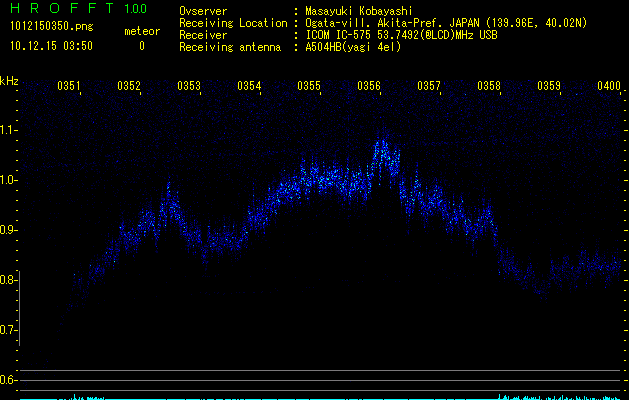Screen dimensions: 629x400
Task: Click the Receiving Location label
Action: pyautogui.click(x=233, y=23)
